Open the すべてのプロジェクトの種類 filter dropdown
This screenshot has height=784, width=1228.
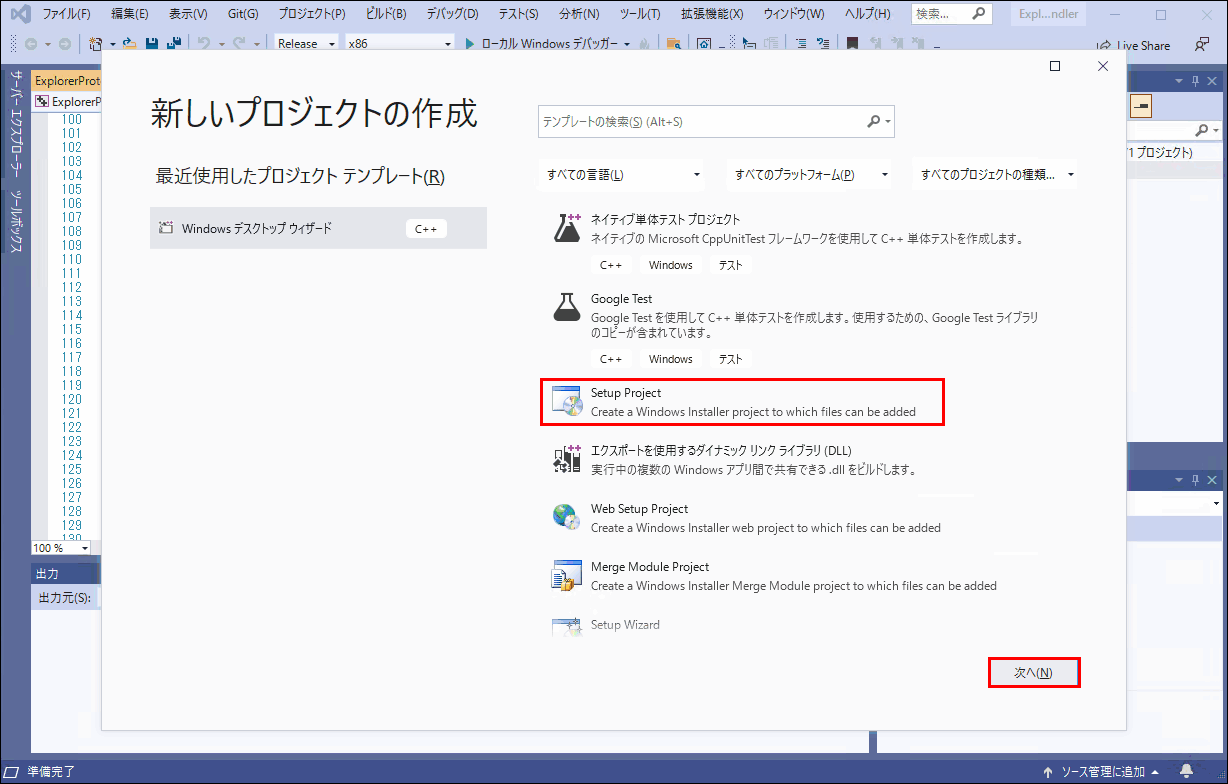coord(996,174)
